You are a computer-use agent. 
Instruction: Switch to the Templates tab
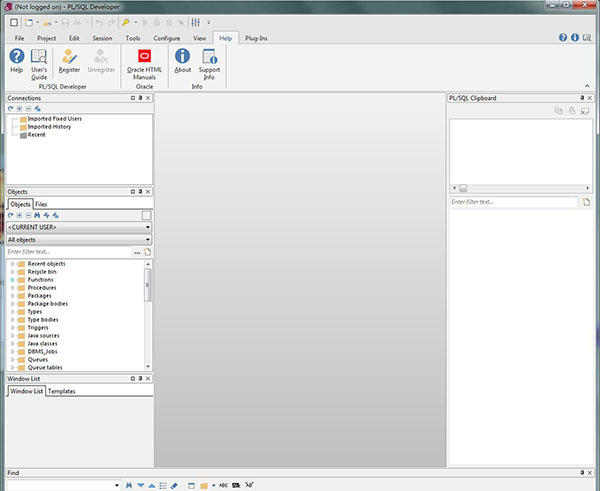pyautogui.click(x=62, y=391)
